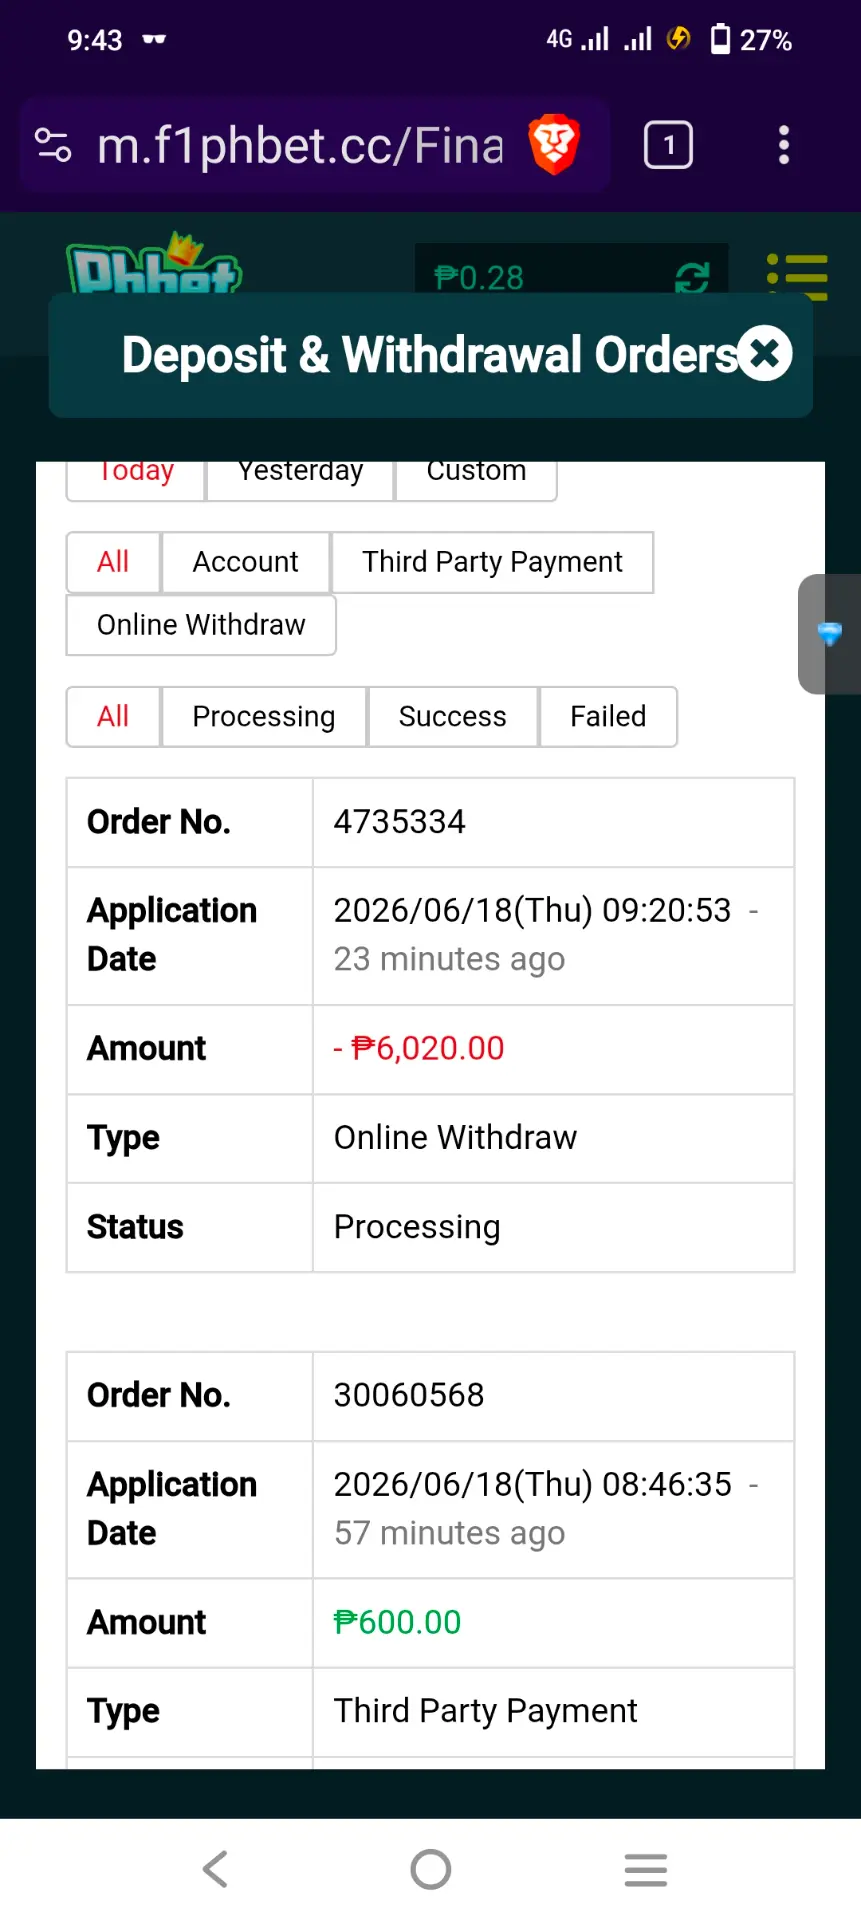Screen dimensions: 861x1920
Task: Click the m.f1phbet.cc address bar URL
Action: 300,146
